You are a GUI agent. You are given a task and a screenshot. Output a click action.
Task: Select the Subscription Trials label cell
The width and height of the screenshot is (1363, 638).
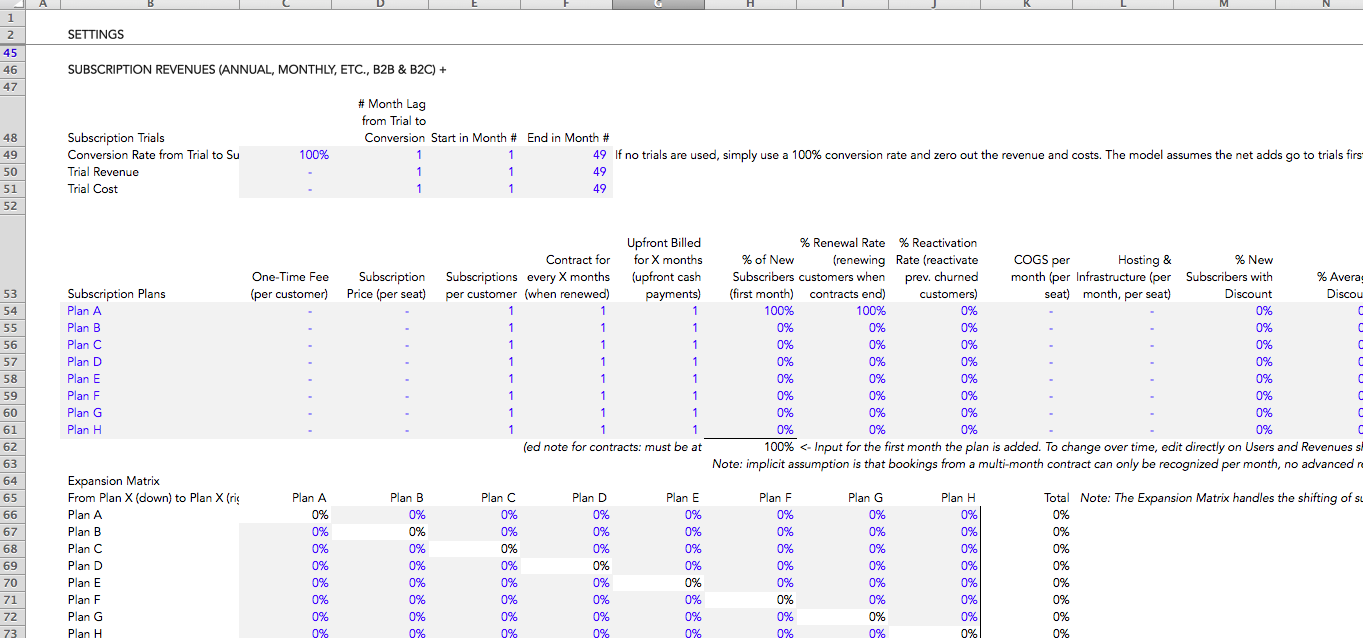pos(116,138)
